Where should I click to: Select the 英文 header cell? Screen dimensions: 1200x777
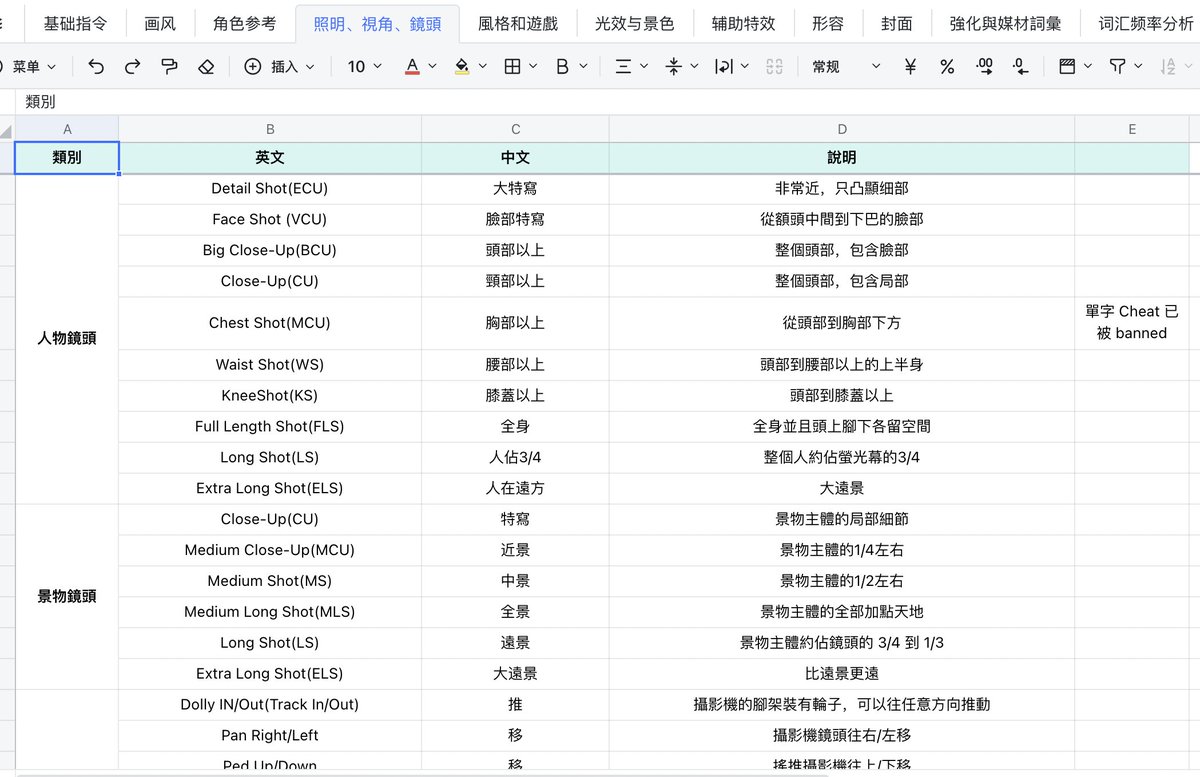pyautogui.click(x=270, y=158)
